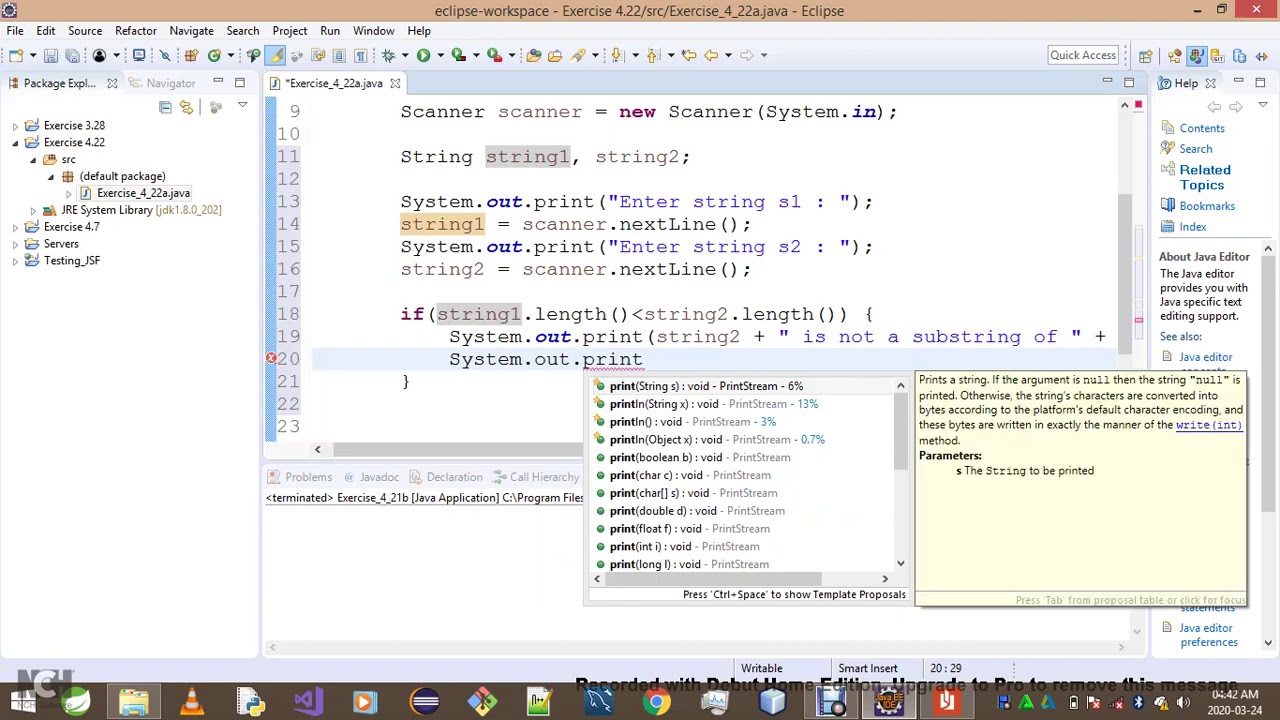Choose print(boolean b) proposal
Image resolution: width=1280 pixels, height=720 pixels.
coord(700,458)
